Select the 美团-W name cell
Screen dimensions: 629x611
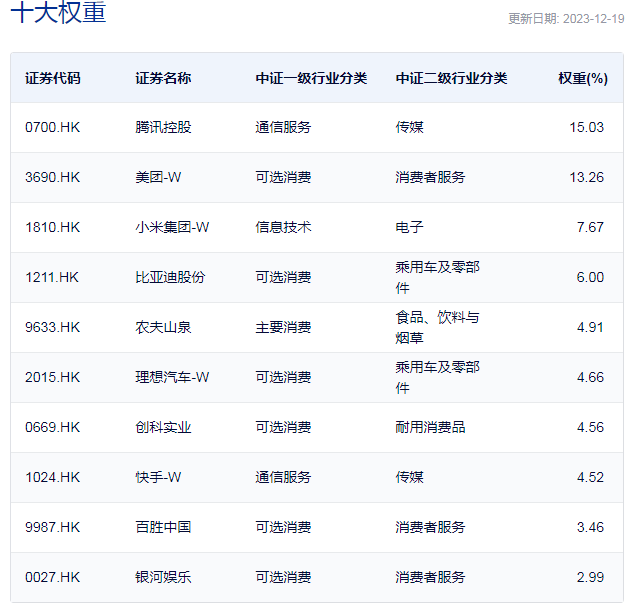point(158,177)
